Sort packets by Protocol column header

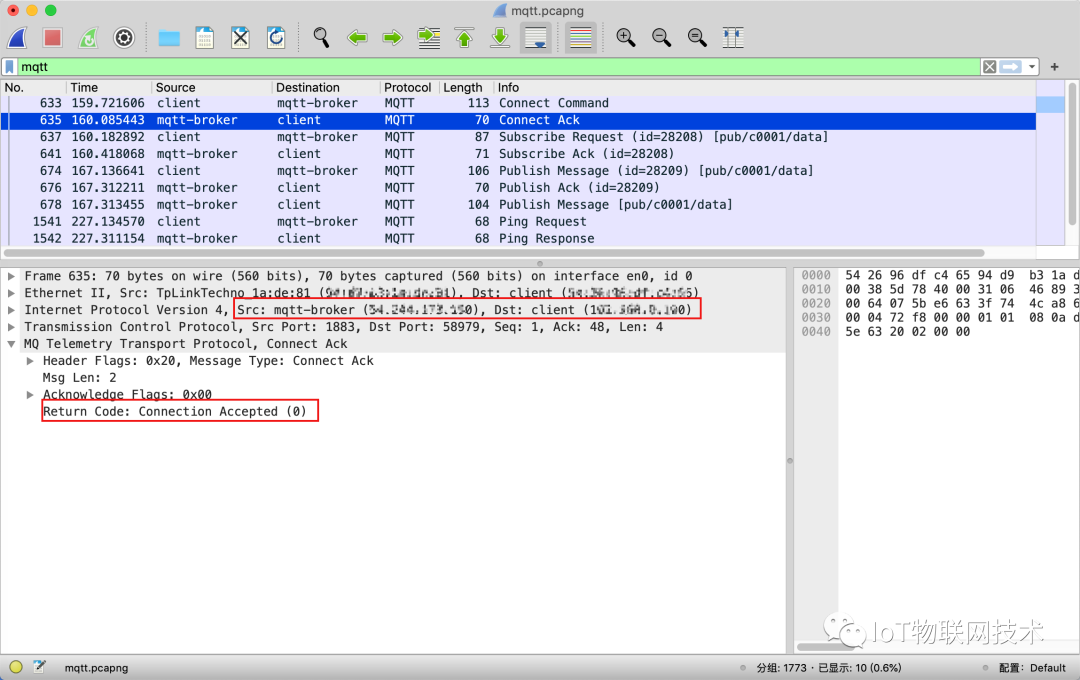pos(408,87)
